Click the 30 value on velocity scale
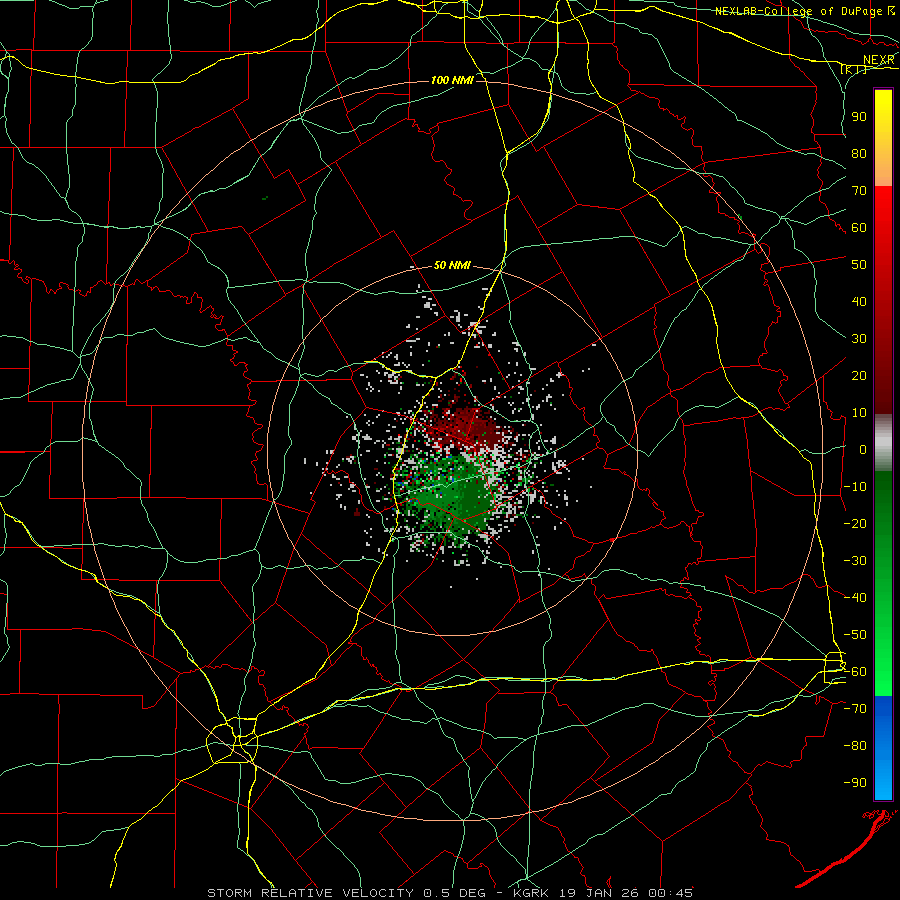 (x=859, y=339)
